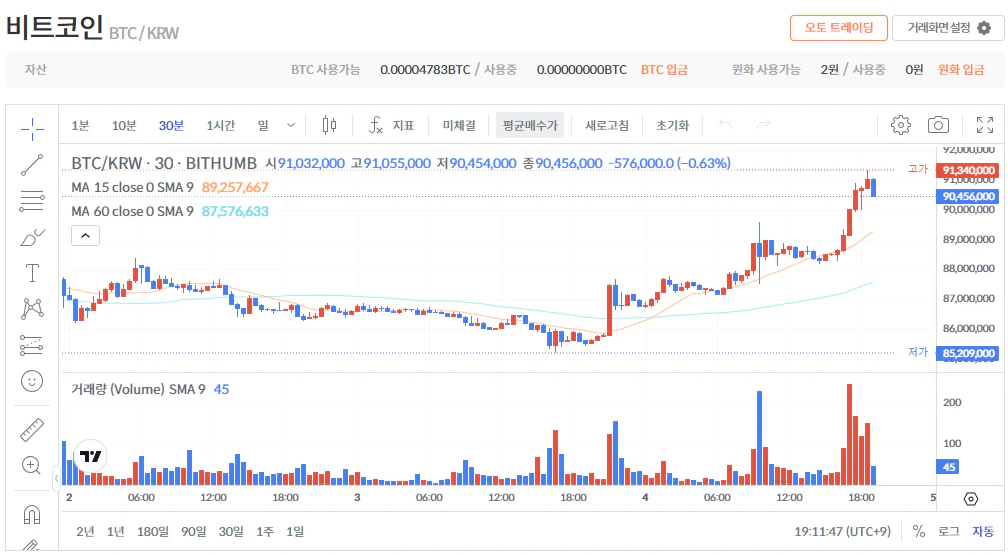
Task: Click the 85,209,000 low price label
Action: point(968,353)
